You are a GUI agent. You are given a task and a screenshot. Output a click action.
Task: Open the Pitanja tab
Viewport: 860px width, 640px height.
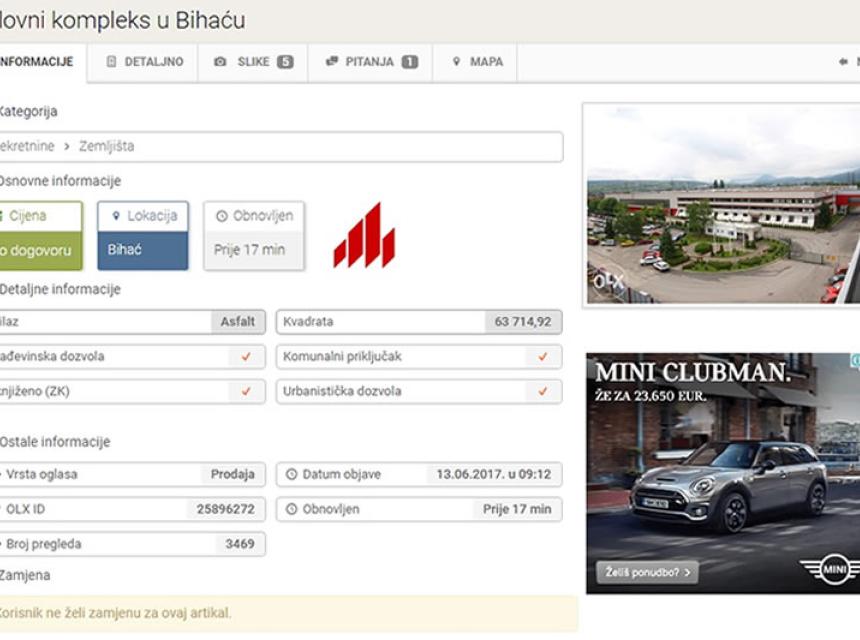click(x=370, y=62)
